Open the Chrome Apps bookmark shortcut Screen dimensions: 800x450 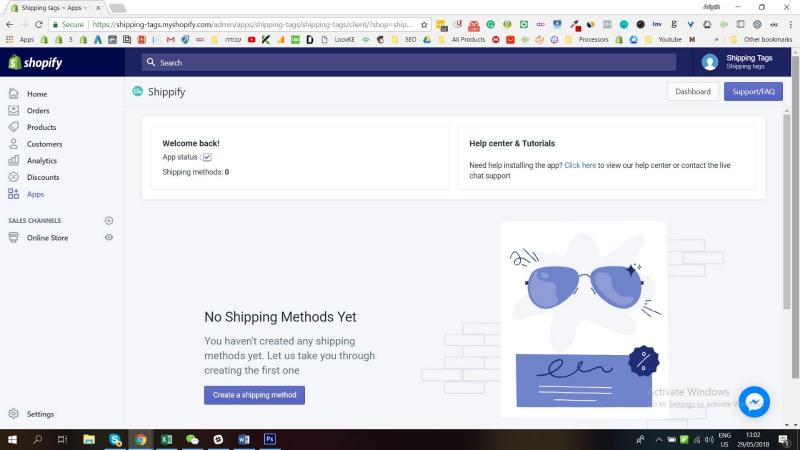click(x=20, y=39)
